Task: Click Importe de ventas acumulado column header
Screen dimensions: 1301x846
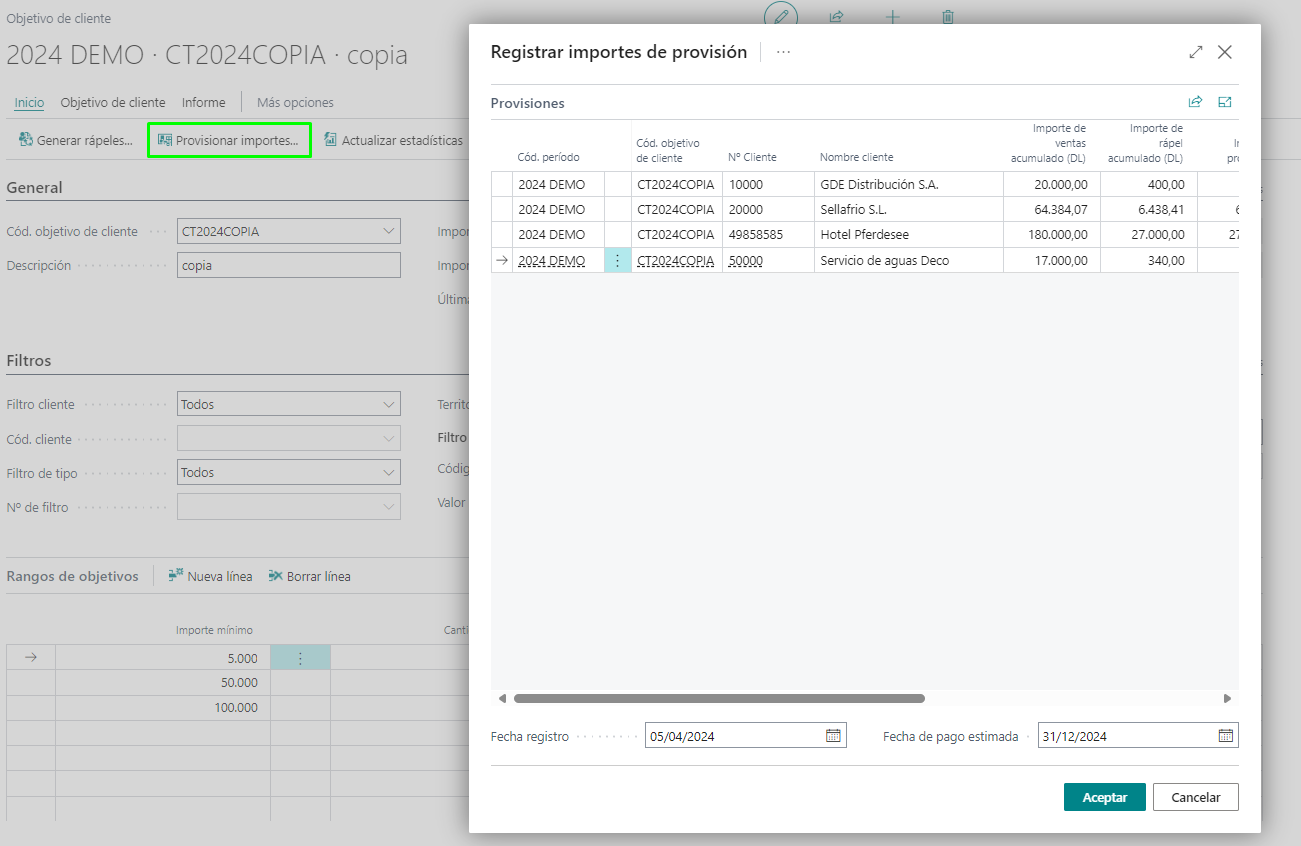Action: (x=1048, y=143)
